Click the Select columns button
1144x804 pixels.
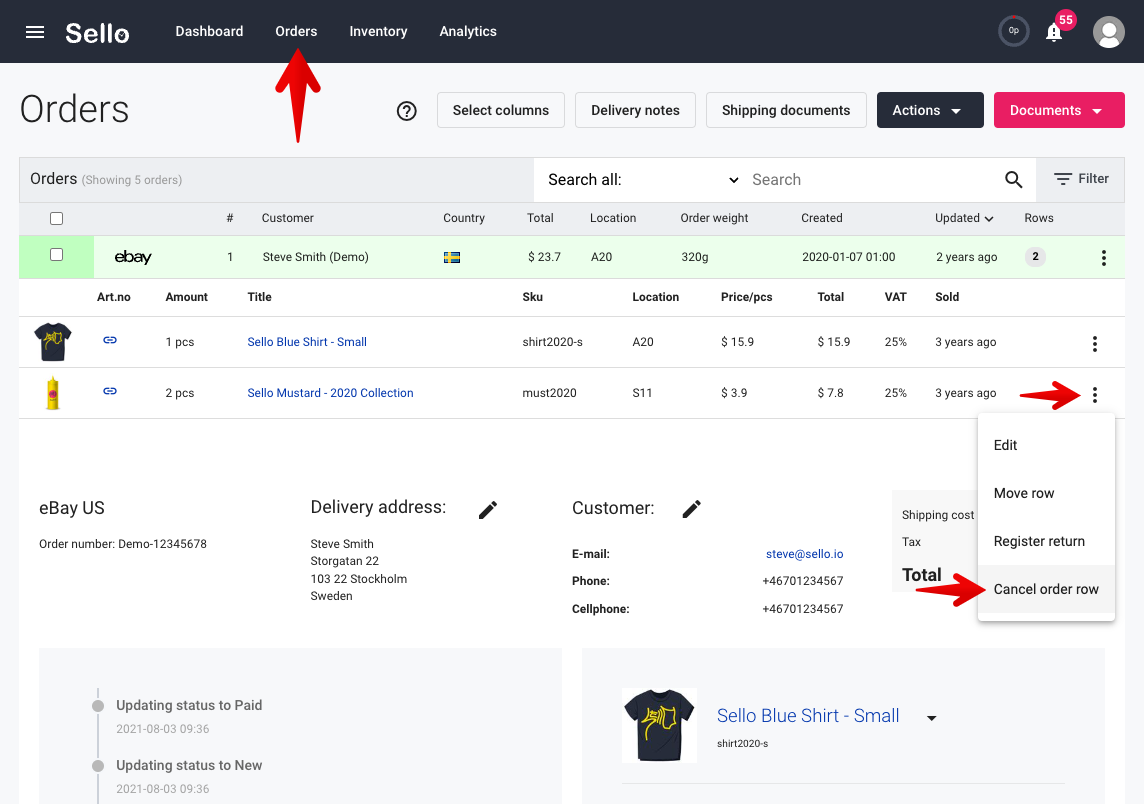point(500,110)
